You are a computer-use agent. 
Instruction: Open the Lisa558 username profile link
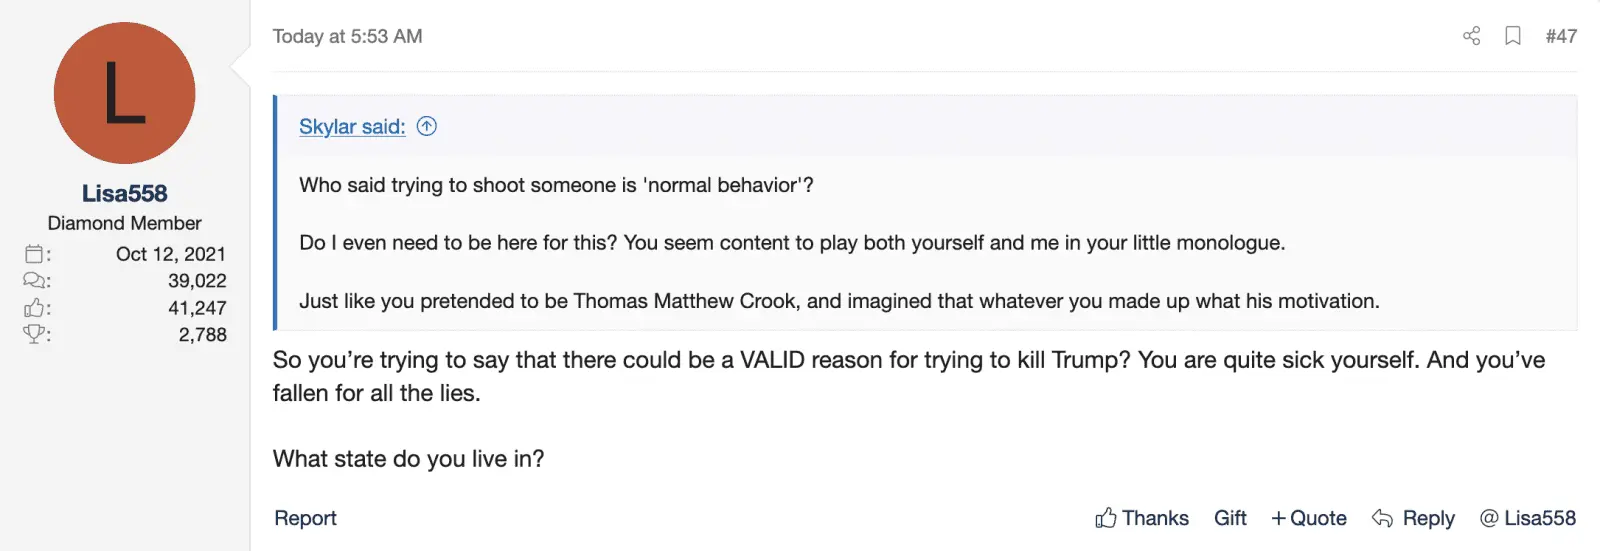[x=124, y=193]
